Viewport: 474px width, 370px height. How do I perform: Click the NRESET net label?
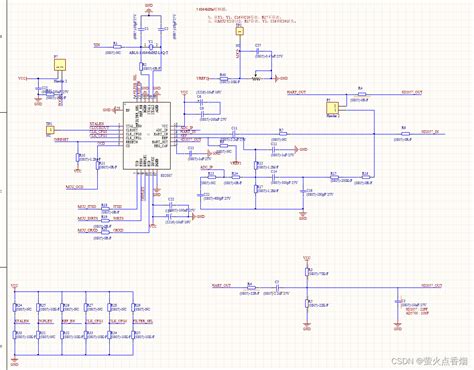(61, 140)
